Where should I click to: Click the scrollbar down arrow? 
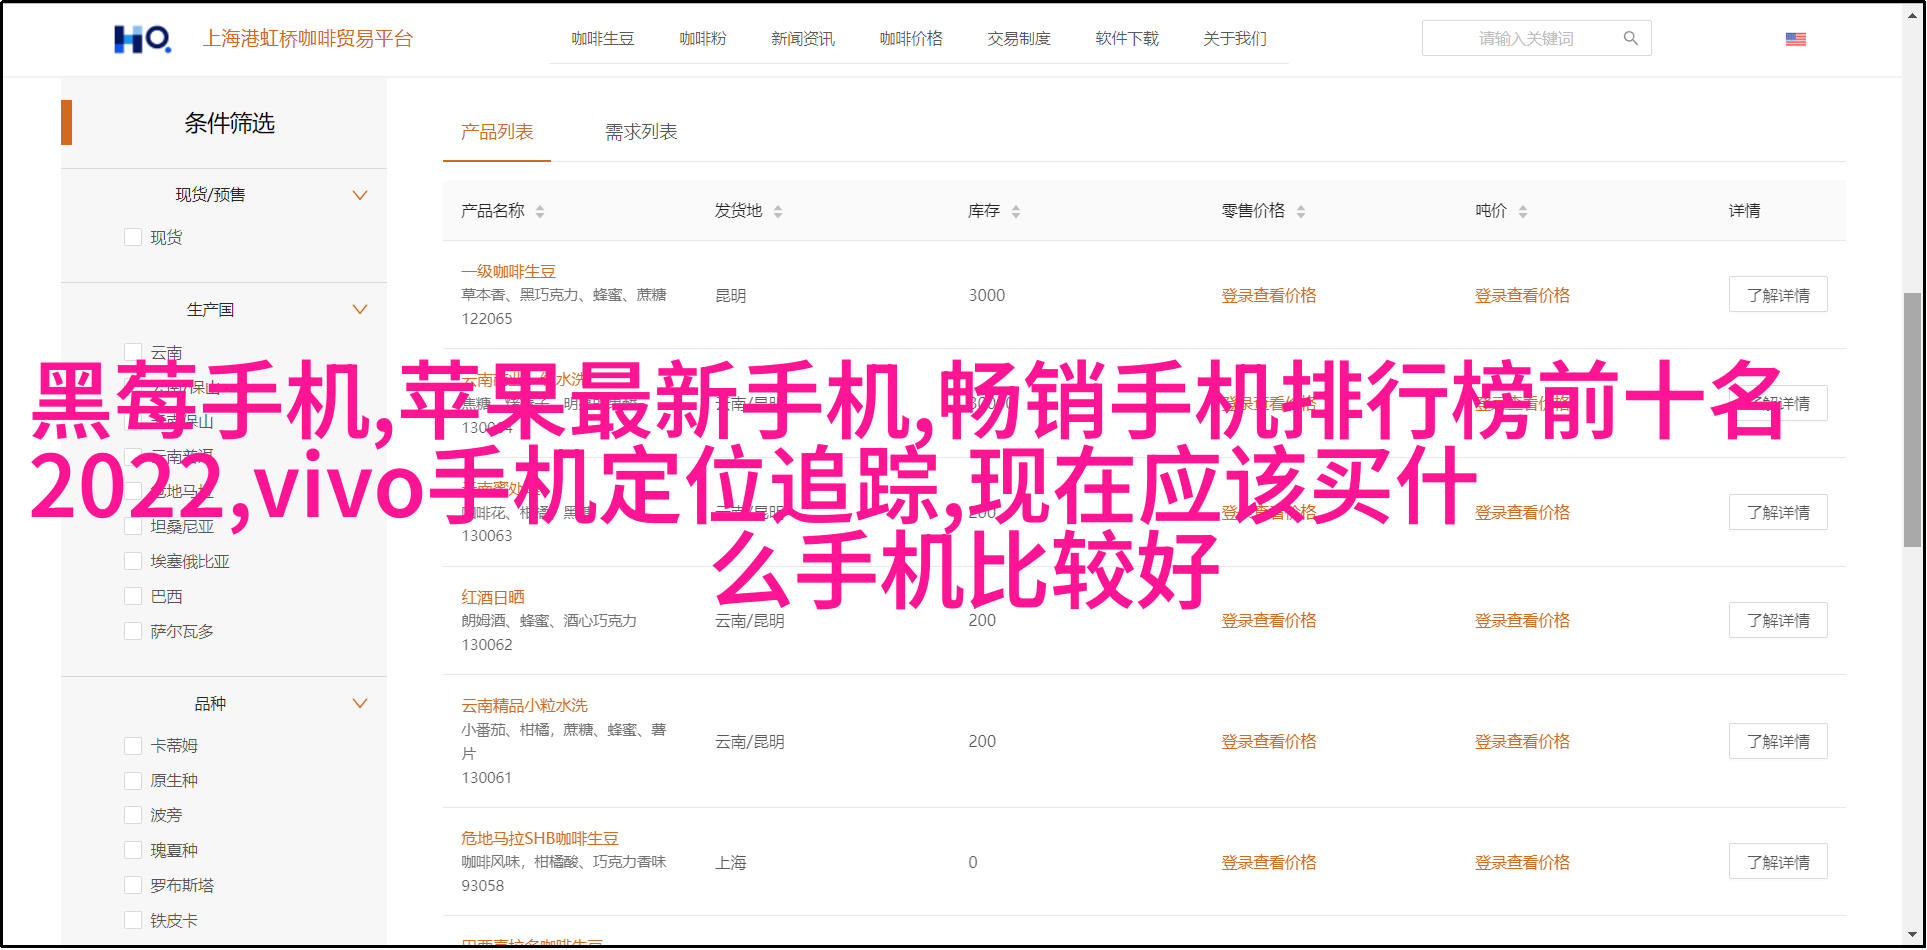(x=1912, y=937)
